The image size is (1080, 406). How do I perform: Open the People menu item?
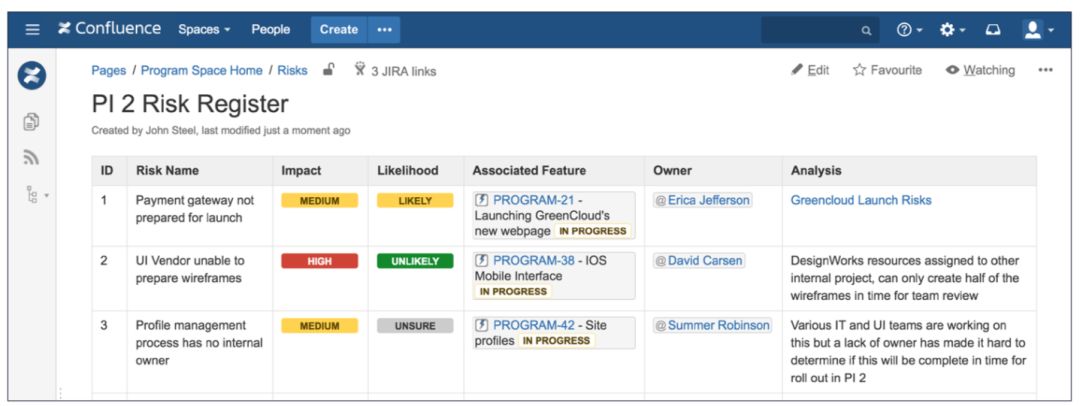coord(271,30)
